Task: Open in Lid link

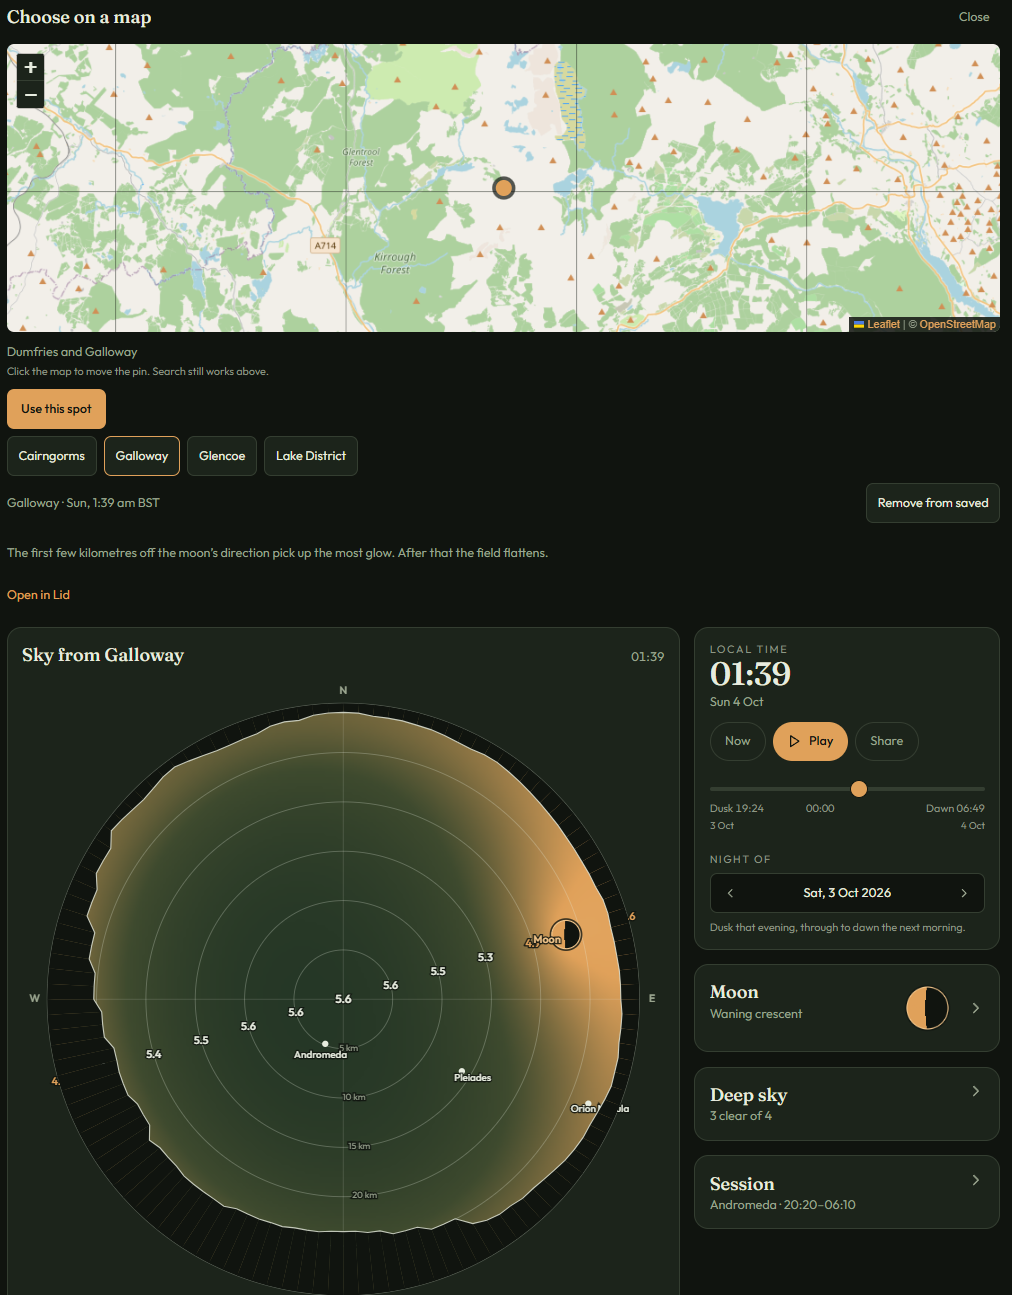Action: (38, 595)
